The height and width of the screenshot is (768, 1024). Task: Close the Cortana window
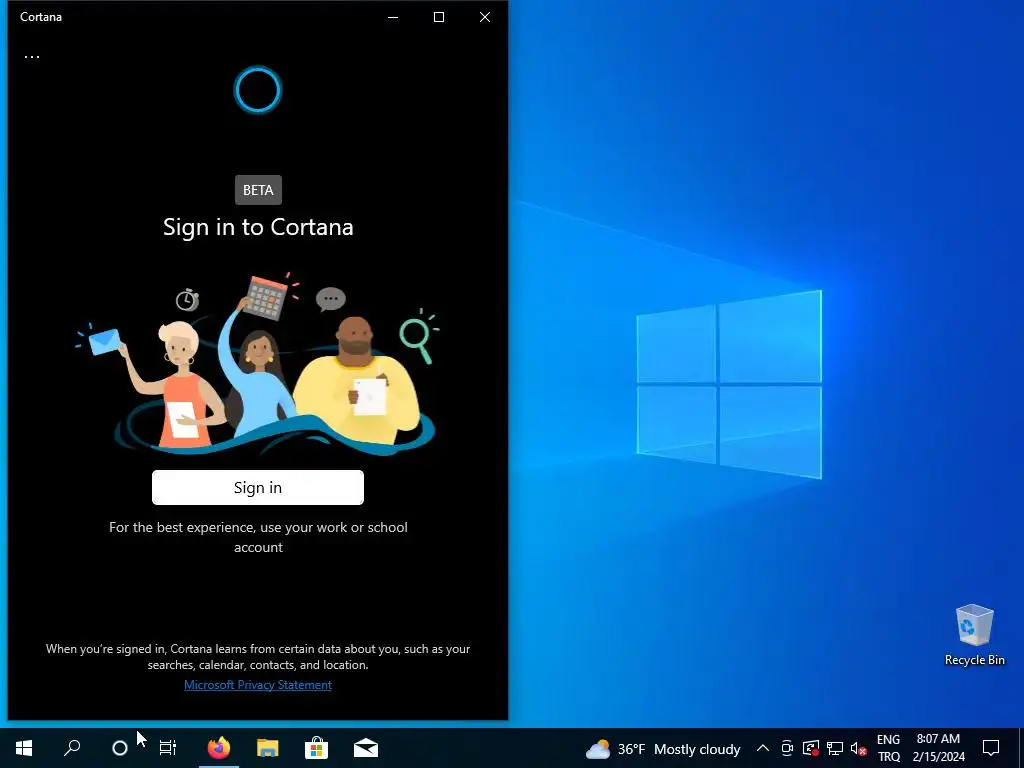tap(485, 17)
